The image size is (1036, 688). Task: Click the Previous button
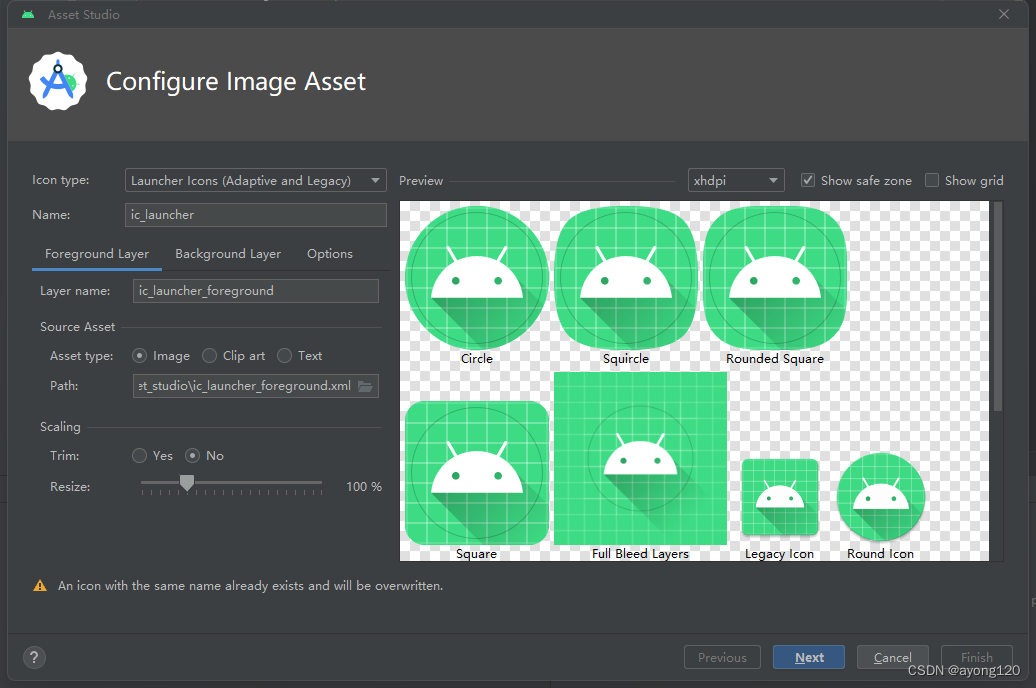click(722, 657)
